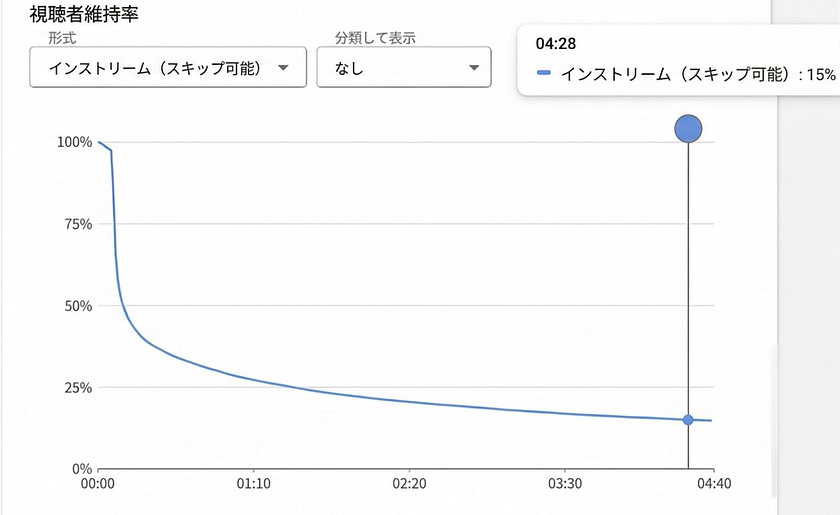
Task: Click the 02:20 x-axis time label
Action: tap(409, 482)
